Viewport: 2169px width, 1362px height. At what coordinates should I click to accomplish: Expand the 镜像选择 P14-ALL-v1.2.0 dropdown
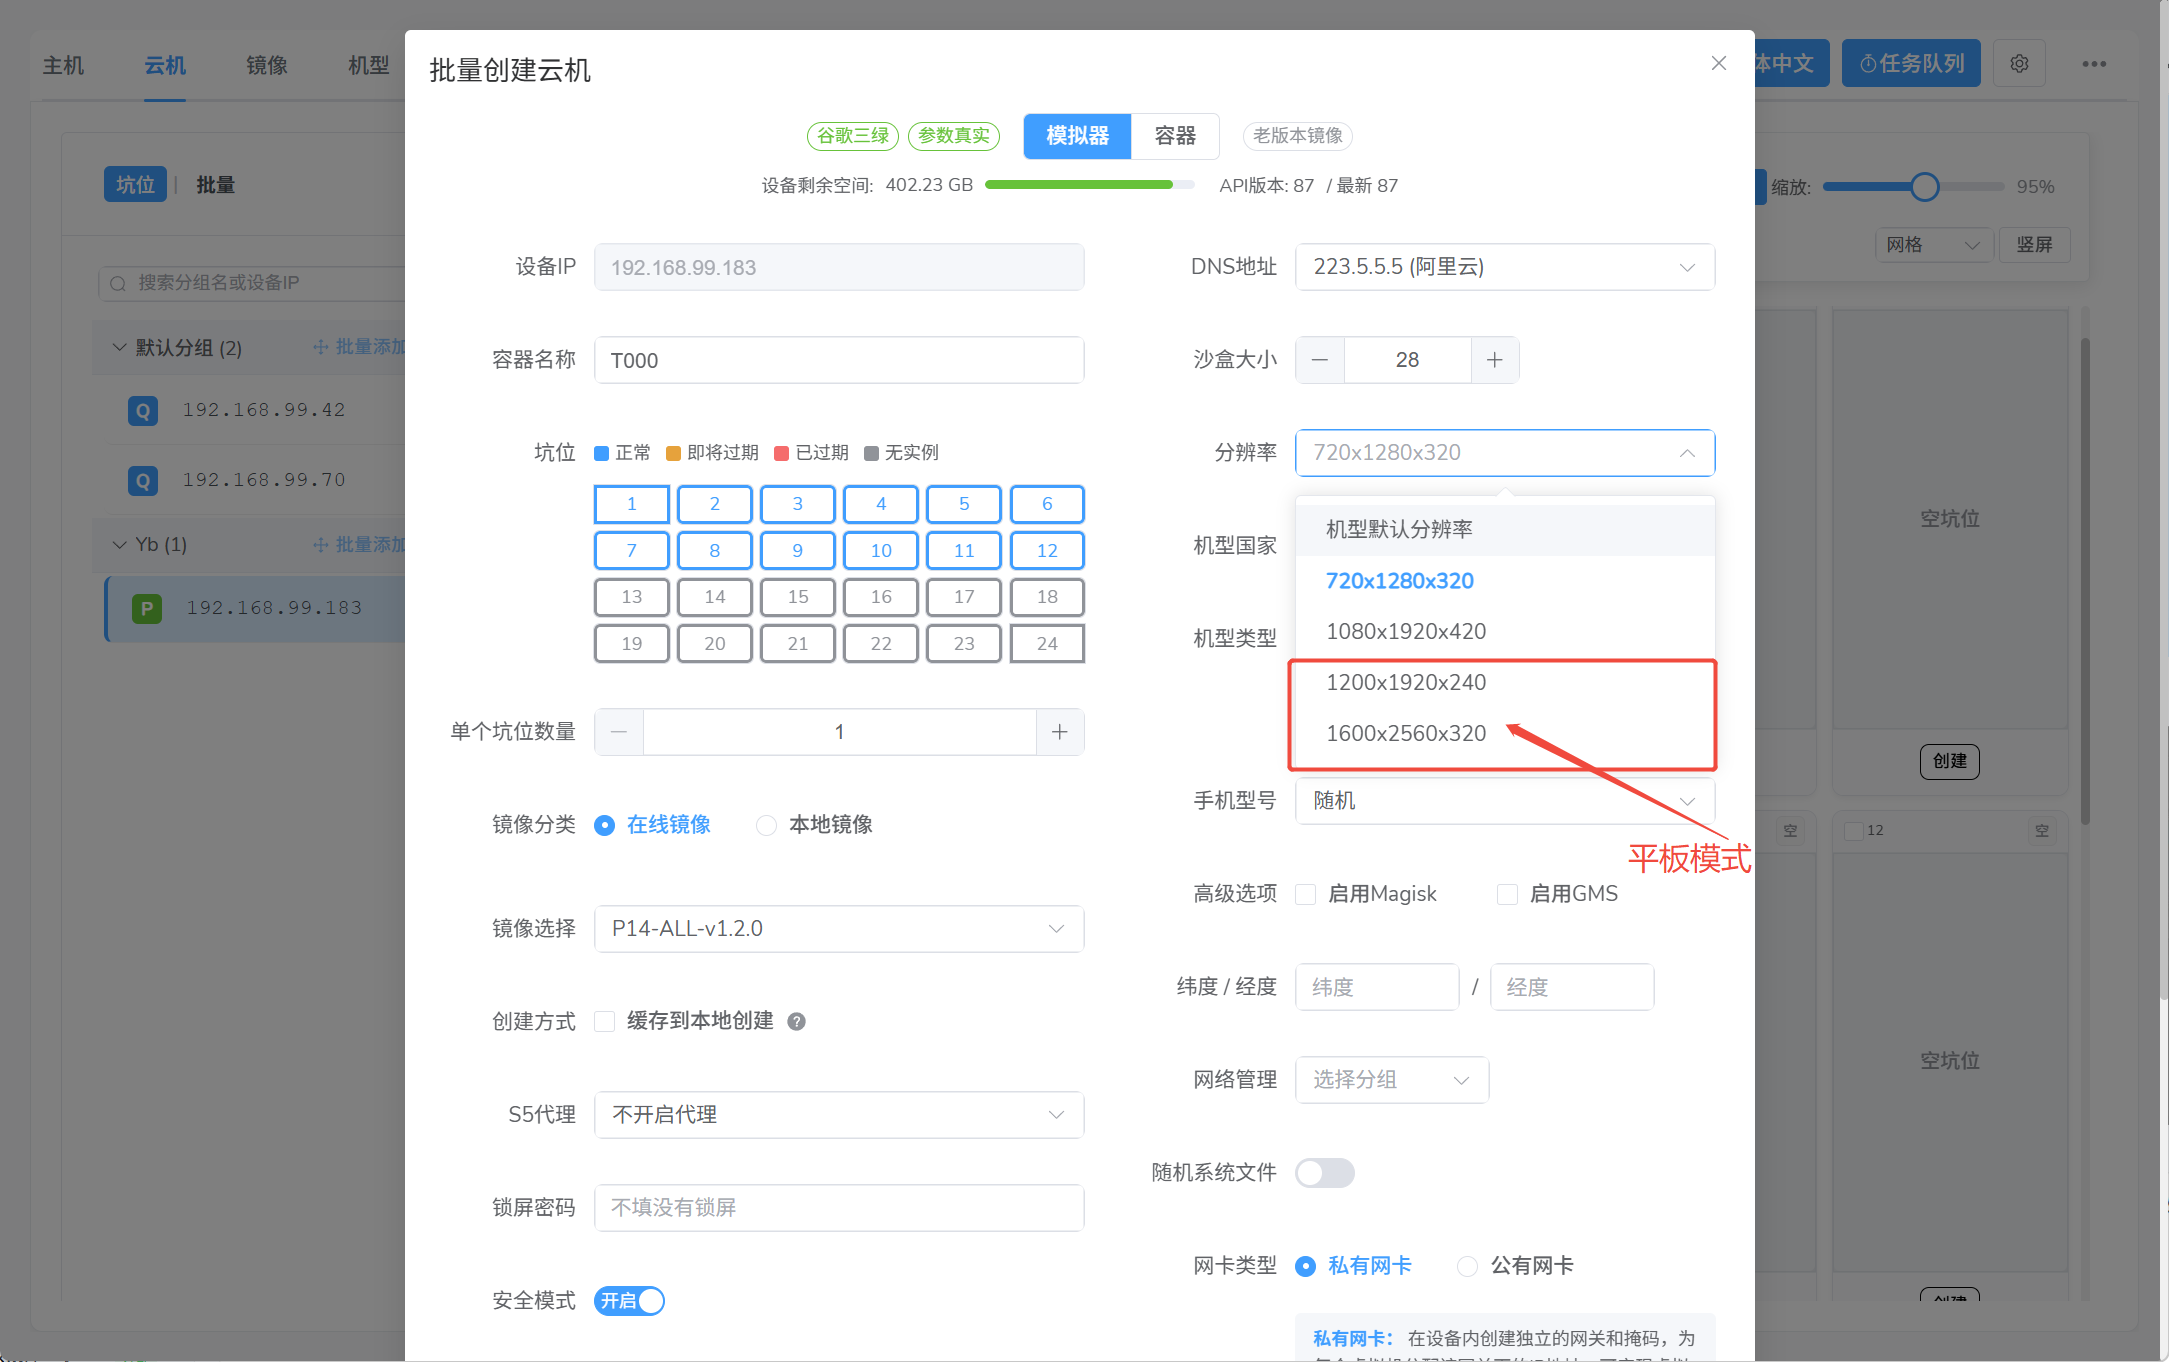(838, 929)
